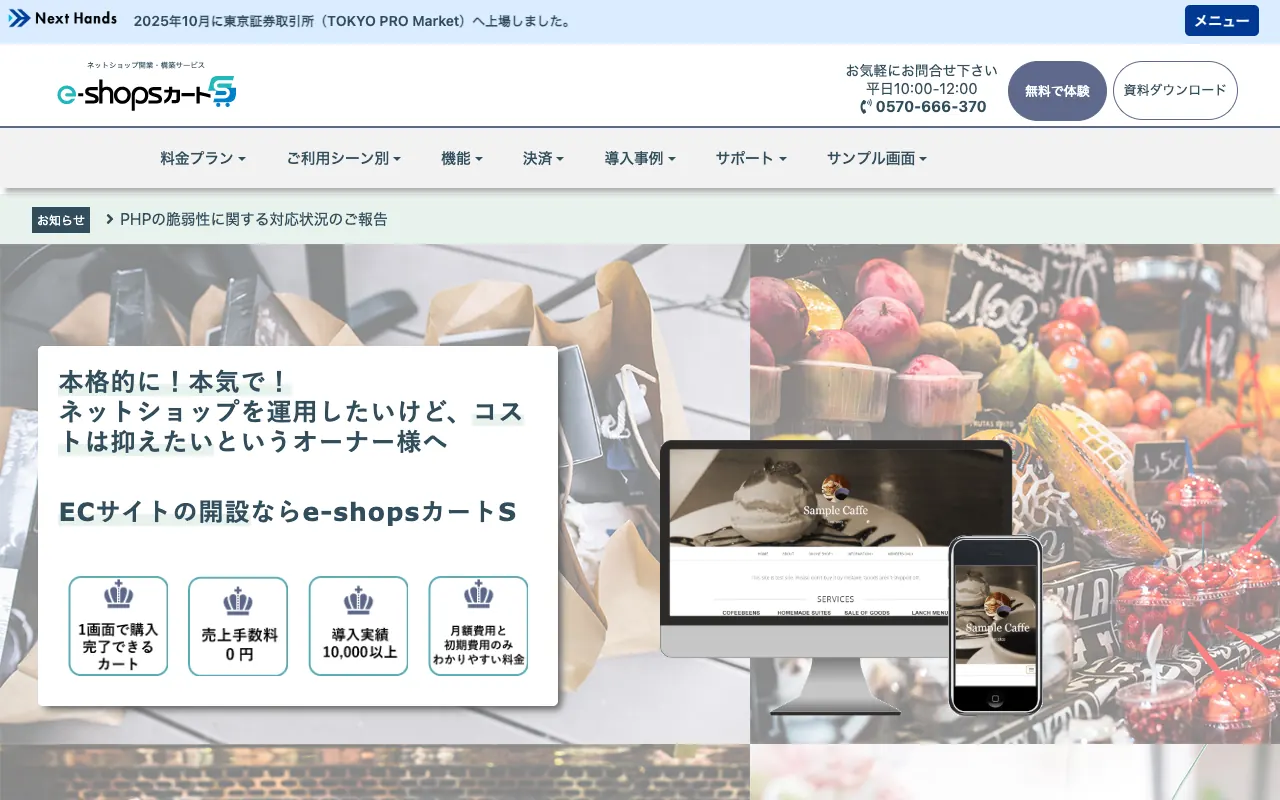
Task: Open the blue メニュー button
Action: point(1222,21)
